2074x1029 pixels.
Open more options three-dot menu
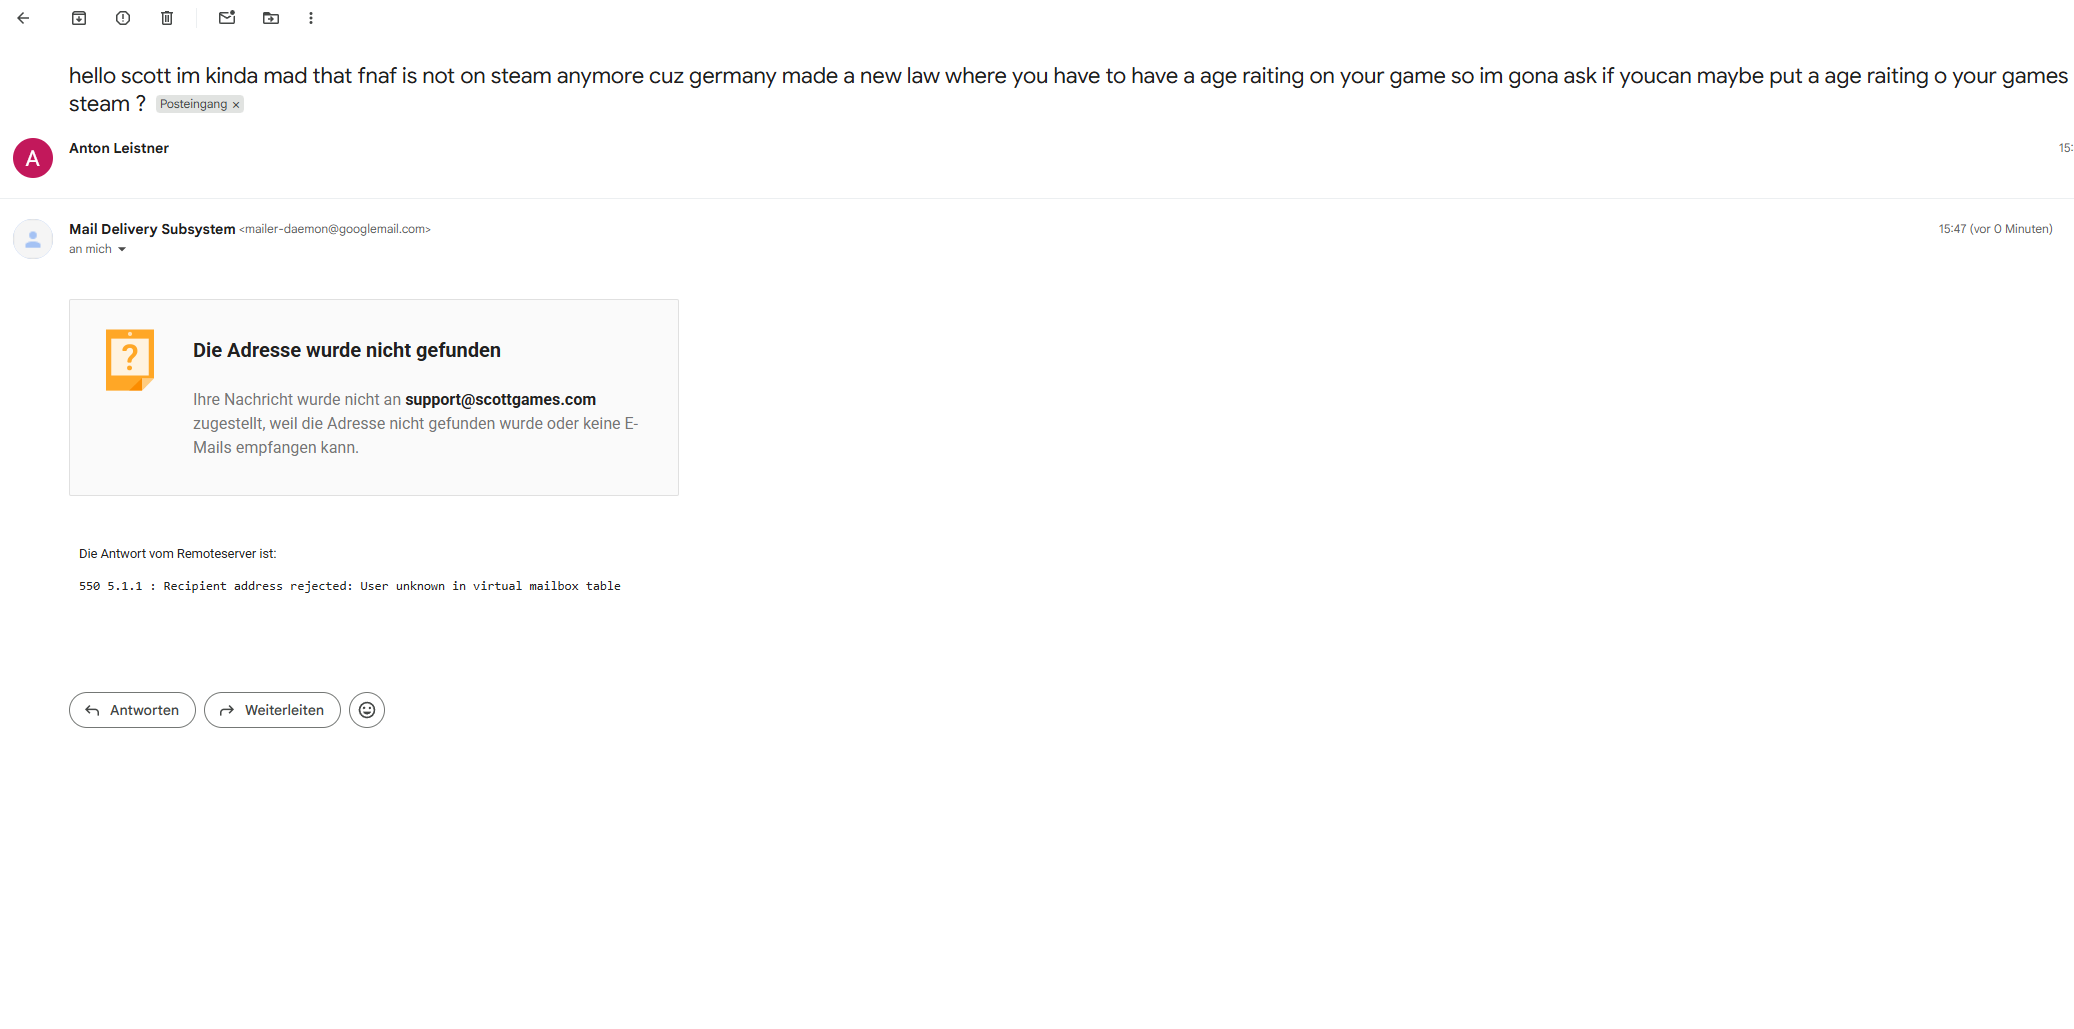pos(311,18)
